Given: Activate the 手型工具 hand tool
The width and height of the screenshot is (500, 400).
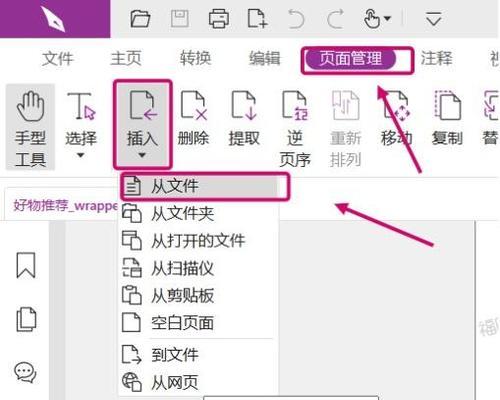Looking at the screenshot, I should [x=30, y=128].
